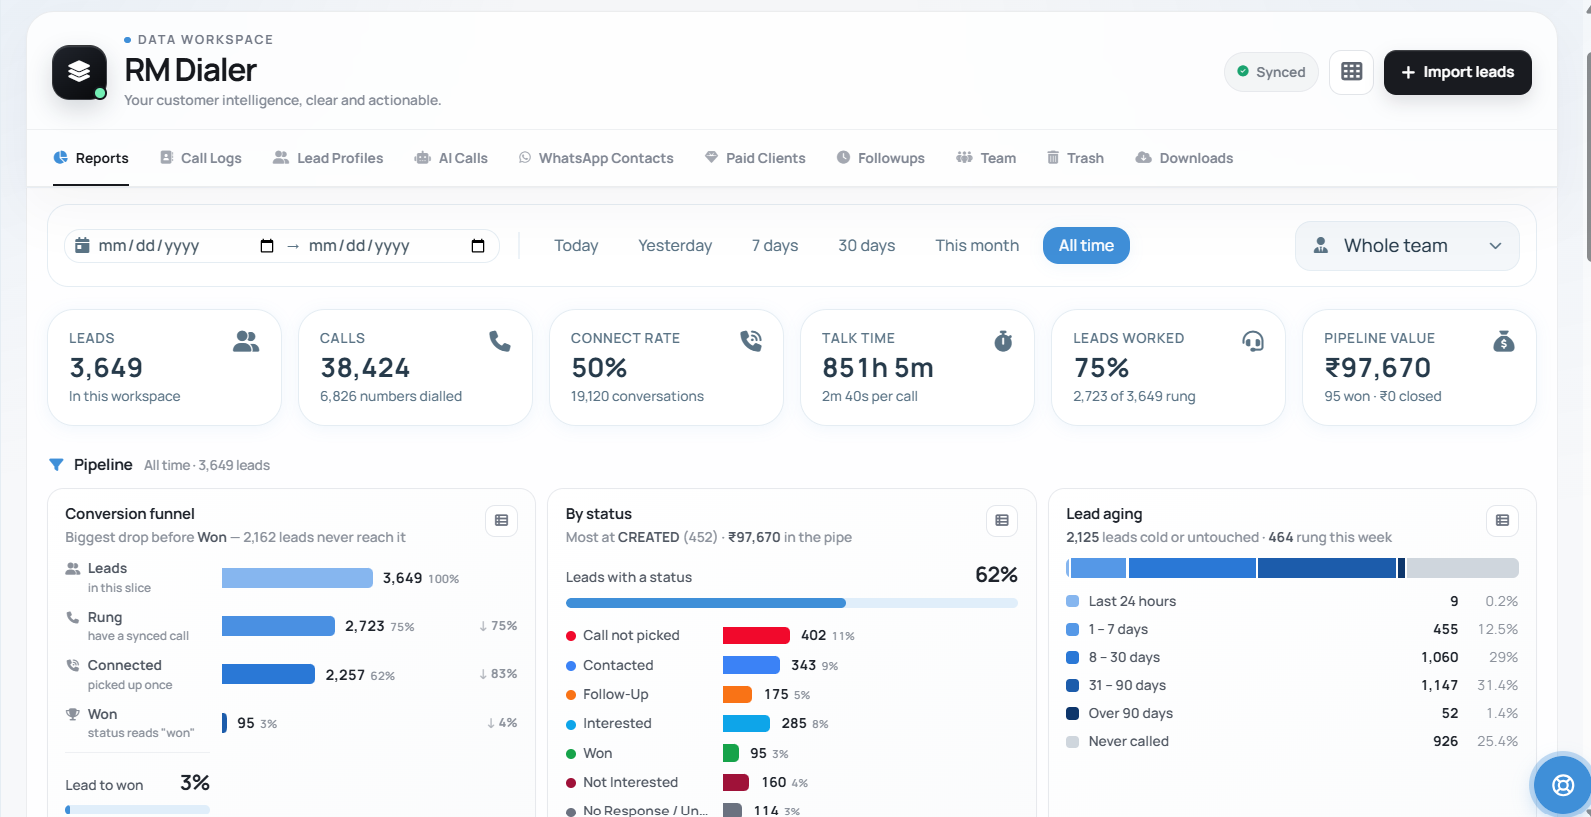Open the Call Logs tab

201,158
